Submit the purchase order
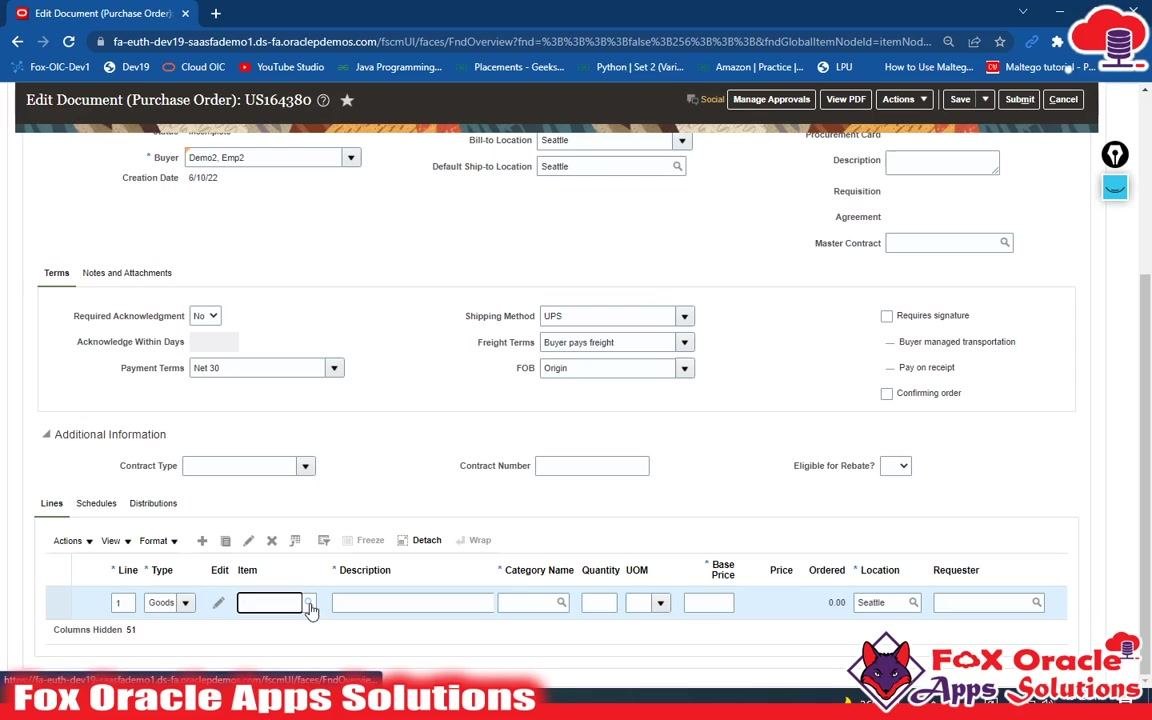Viewport: 1152px width, 720px height. pyautogui.click(x=1019, y=99)
